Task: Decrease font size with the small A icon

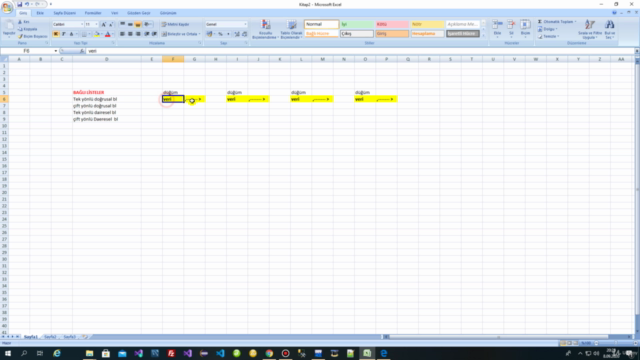Action: click(111, 24)
